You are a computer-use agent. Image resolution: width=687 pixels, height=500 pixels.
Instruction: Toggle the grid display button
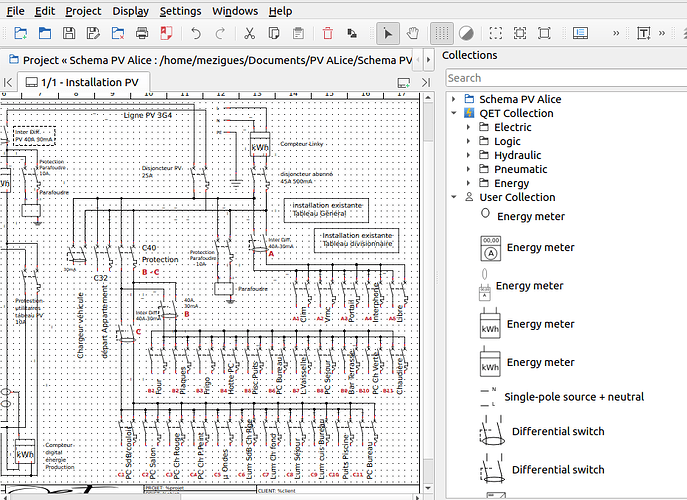442,33
